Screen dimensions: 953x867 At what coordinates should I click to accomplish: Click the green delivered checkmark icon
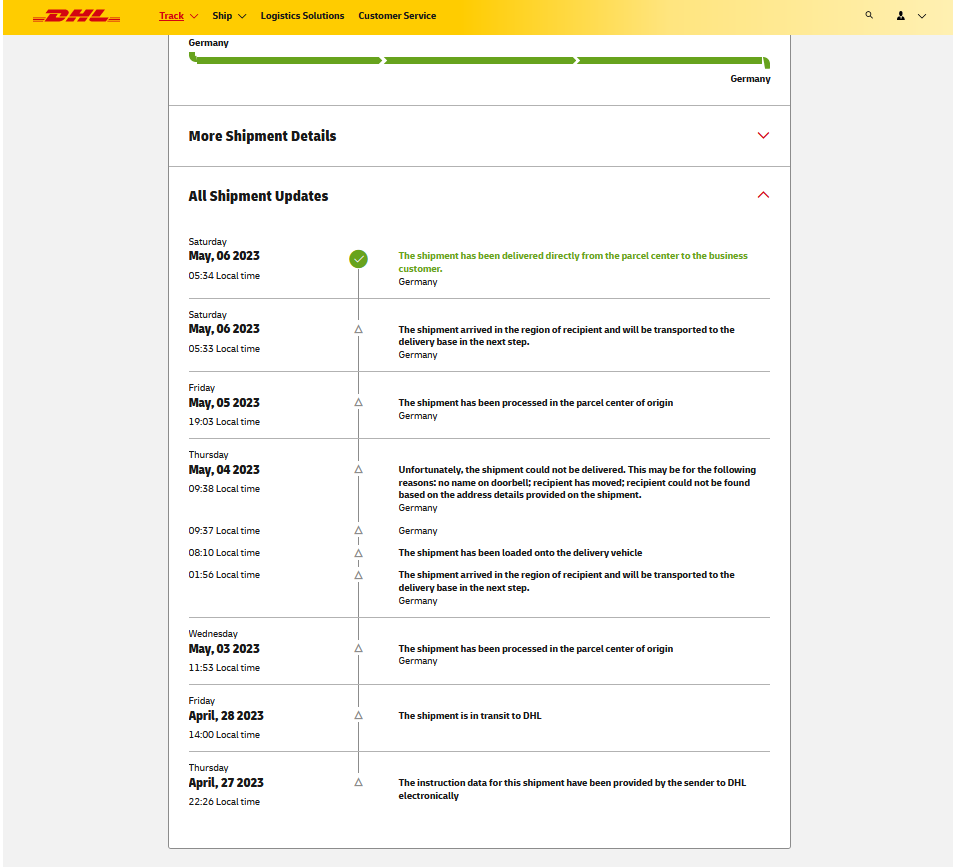click(x=358, y=259)
